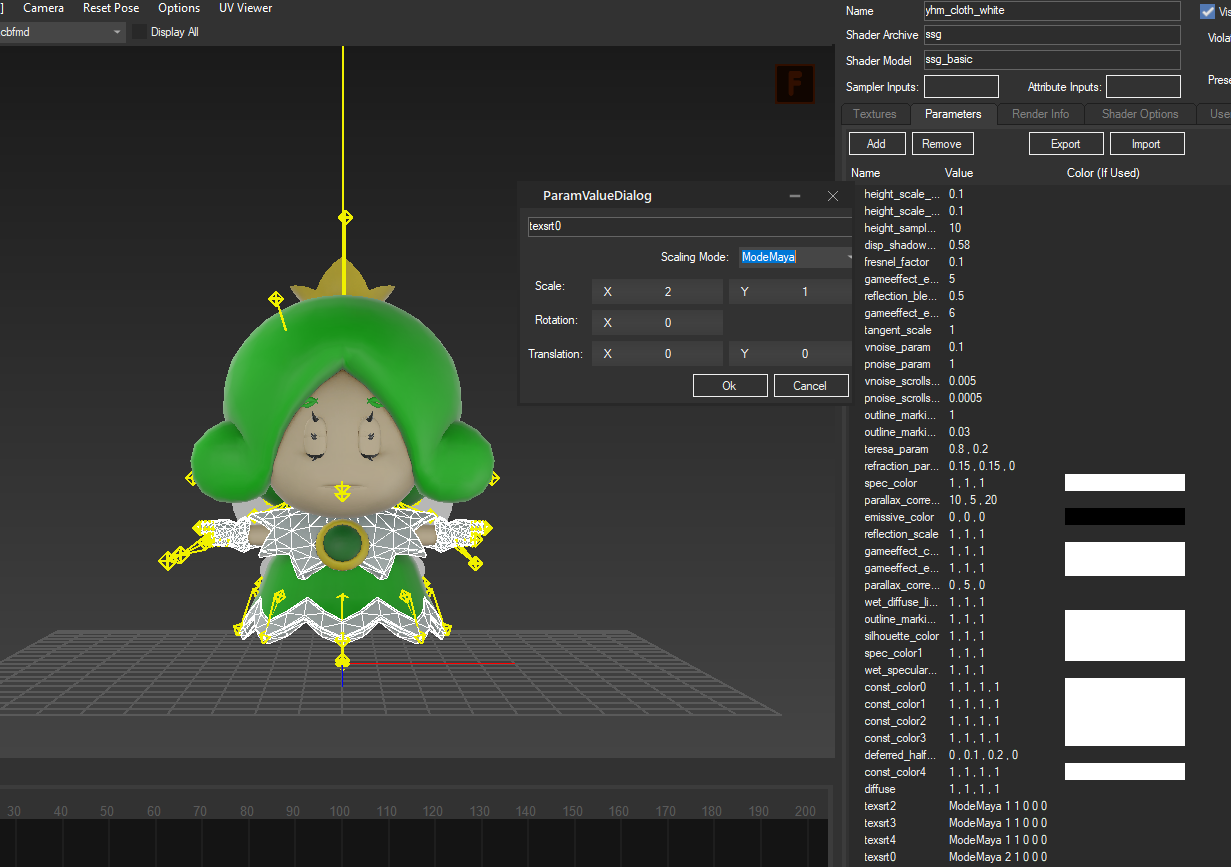The width and height of the screenshot is (1231, 867).
Task: Toggle the Display All checkbox
Action: point(139,32)
